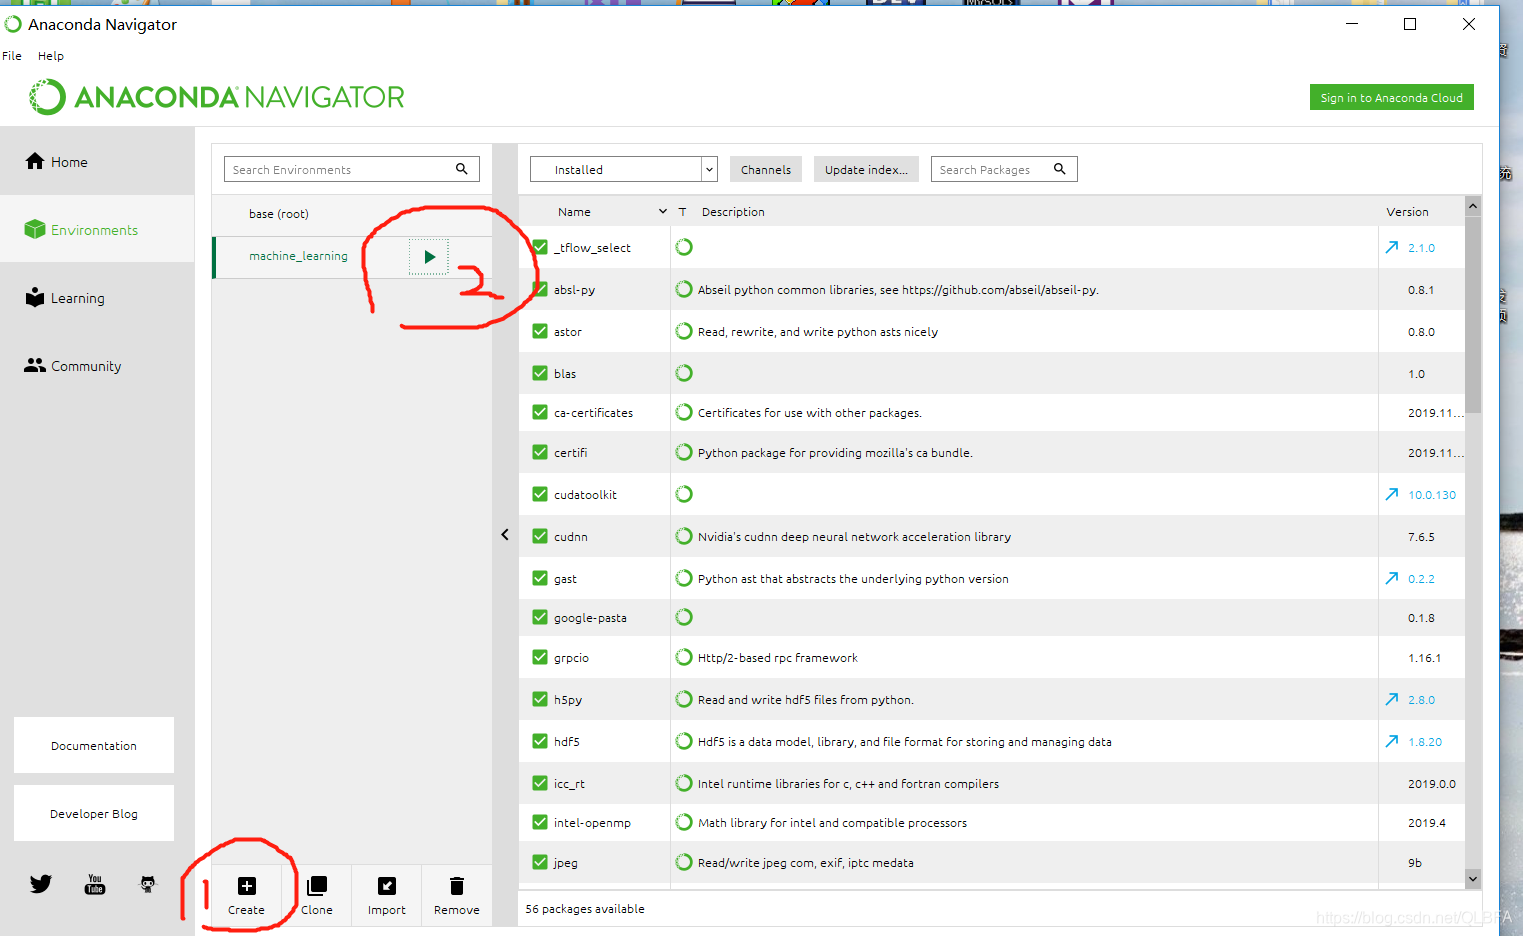Click the green play arrow for machine_learning
1523x936 pixels.
click(429, 257)
